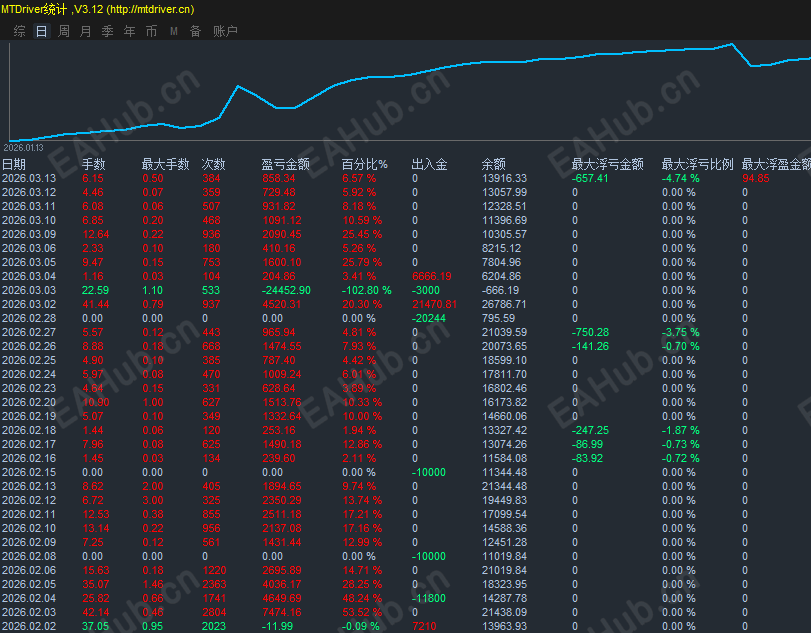Click withdrawal -20244 on 2026.02.28
This screenshot has height=633, width=811.
(x=429, y=318)
